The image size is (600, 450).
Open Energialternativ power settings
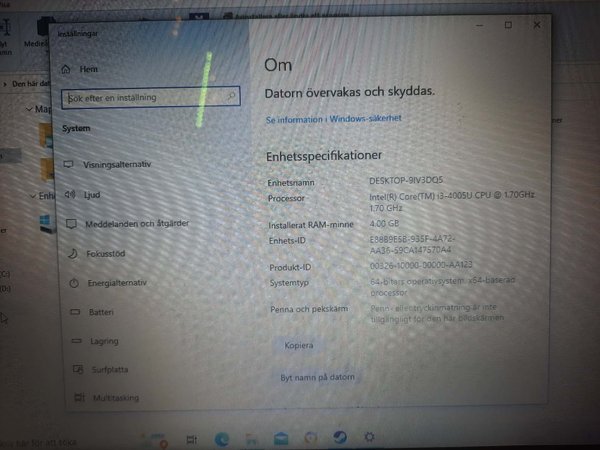(118, 283)
